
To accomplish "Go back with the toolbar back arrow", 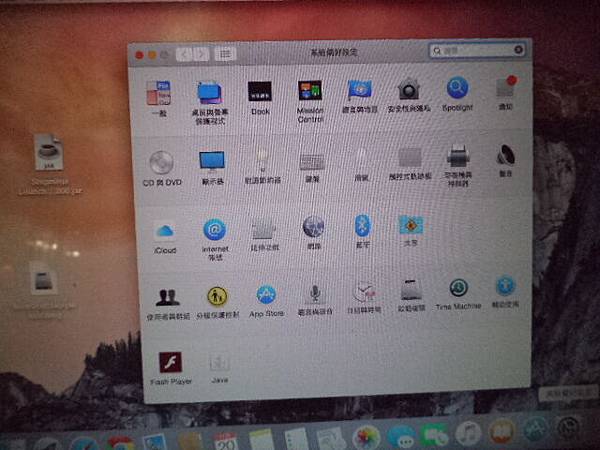I will pyautogui.click(x=184, y=55).
